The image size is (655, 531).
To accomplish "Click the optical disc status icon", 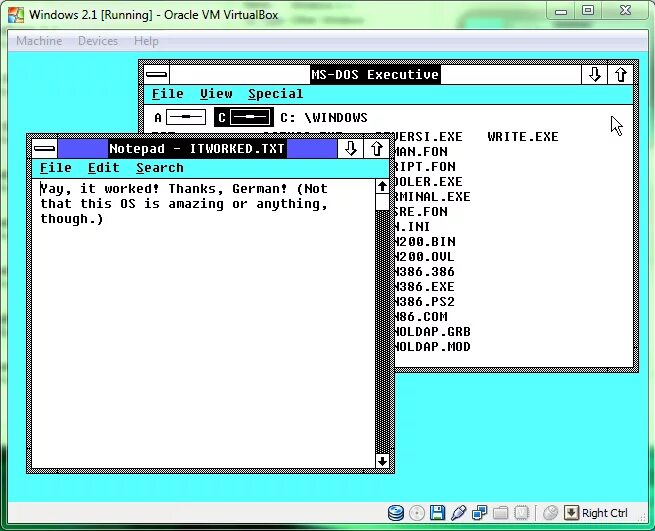I will click(x=416, y=513).
